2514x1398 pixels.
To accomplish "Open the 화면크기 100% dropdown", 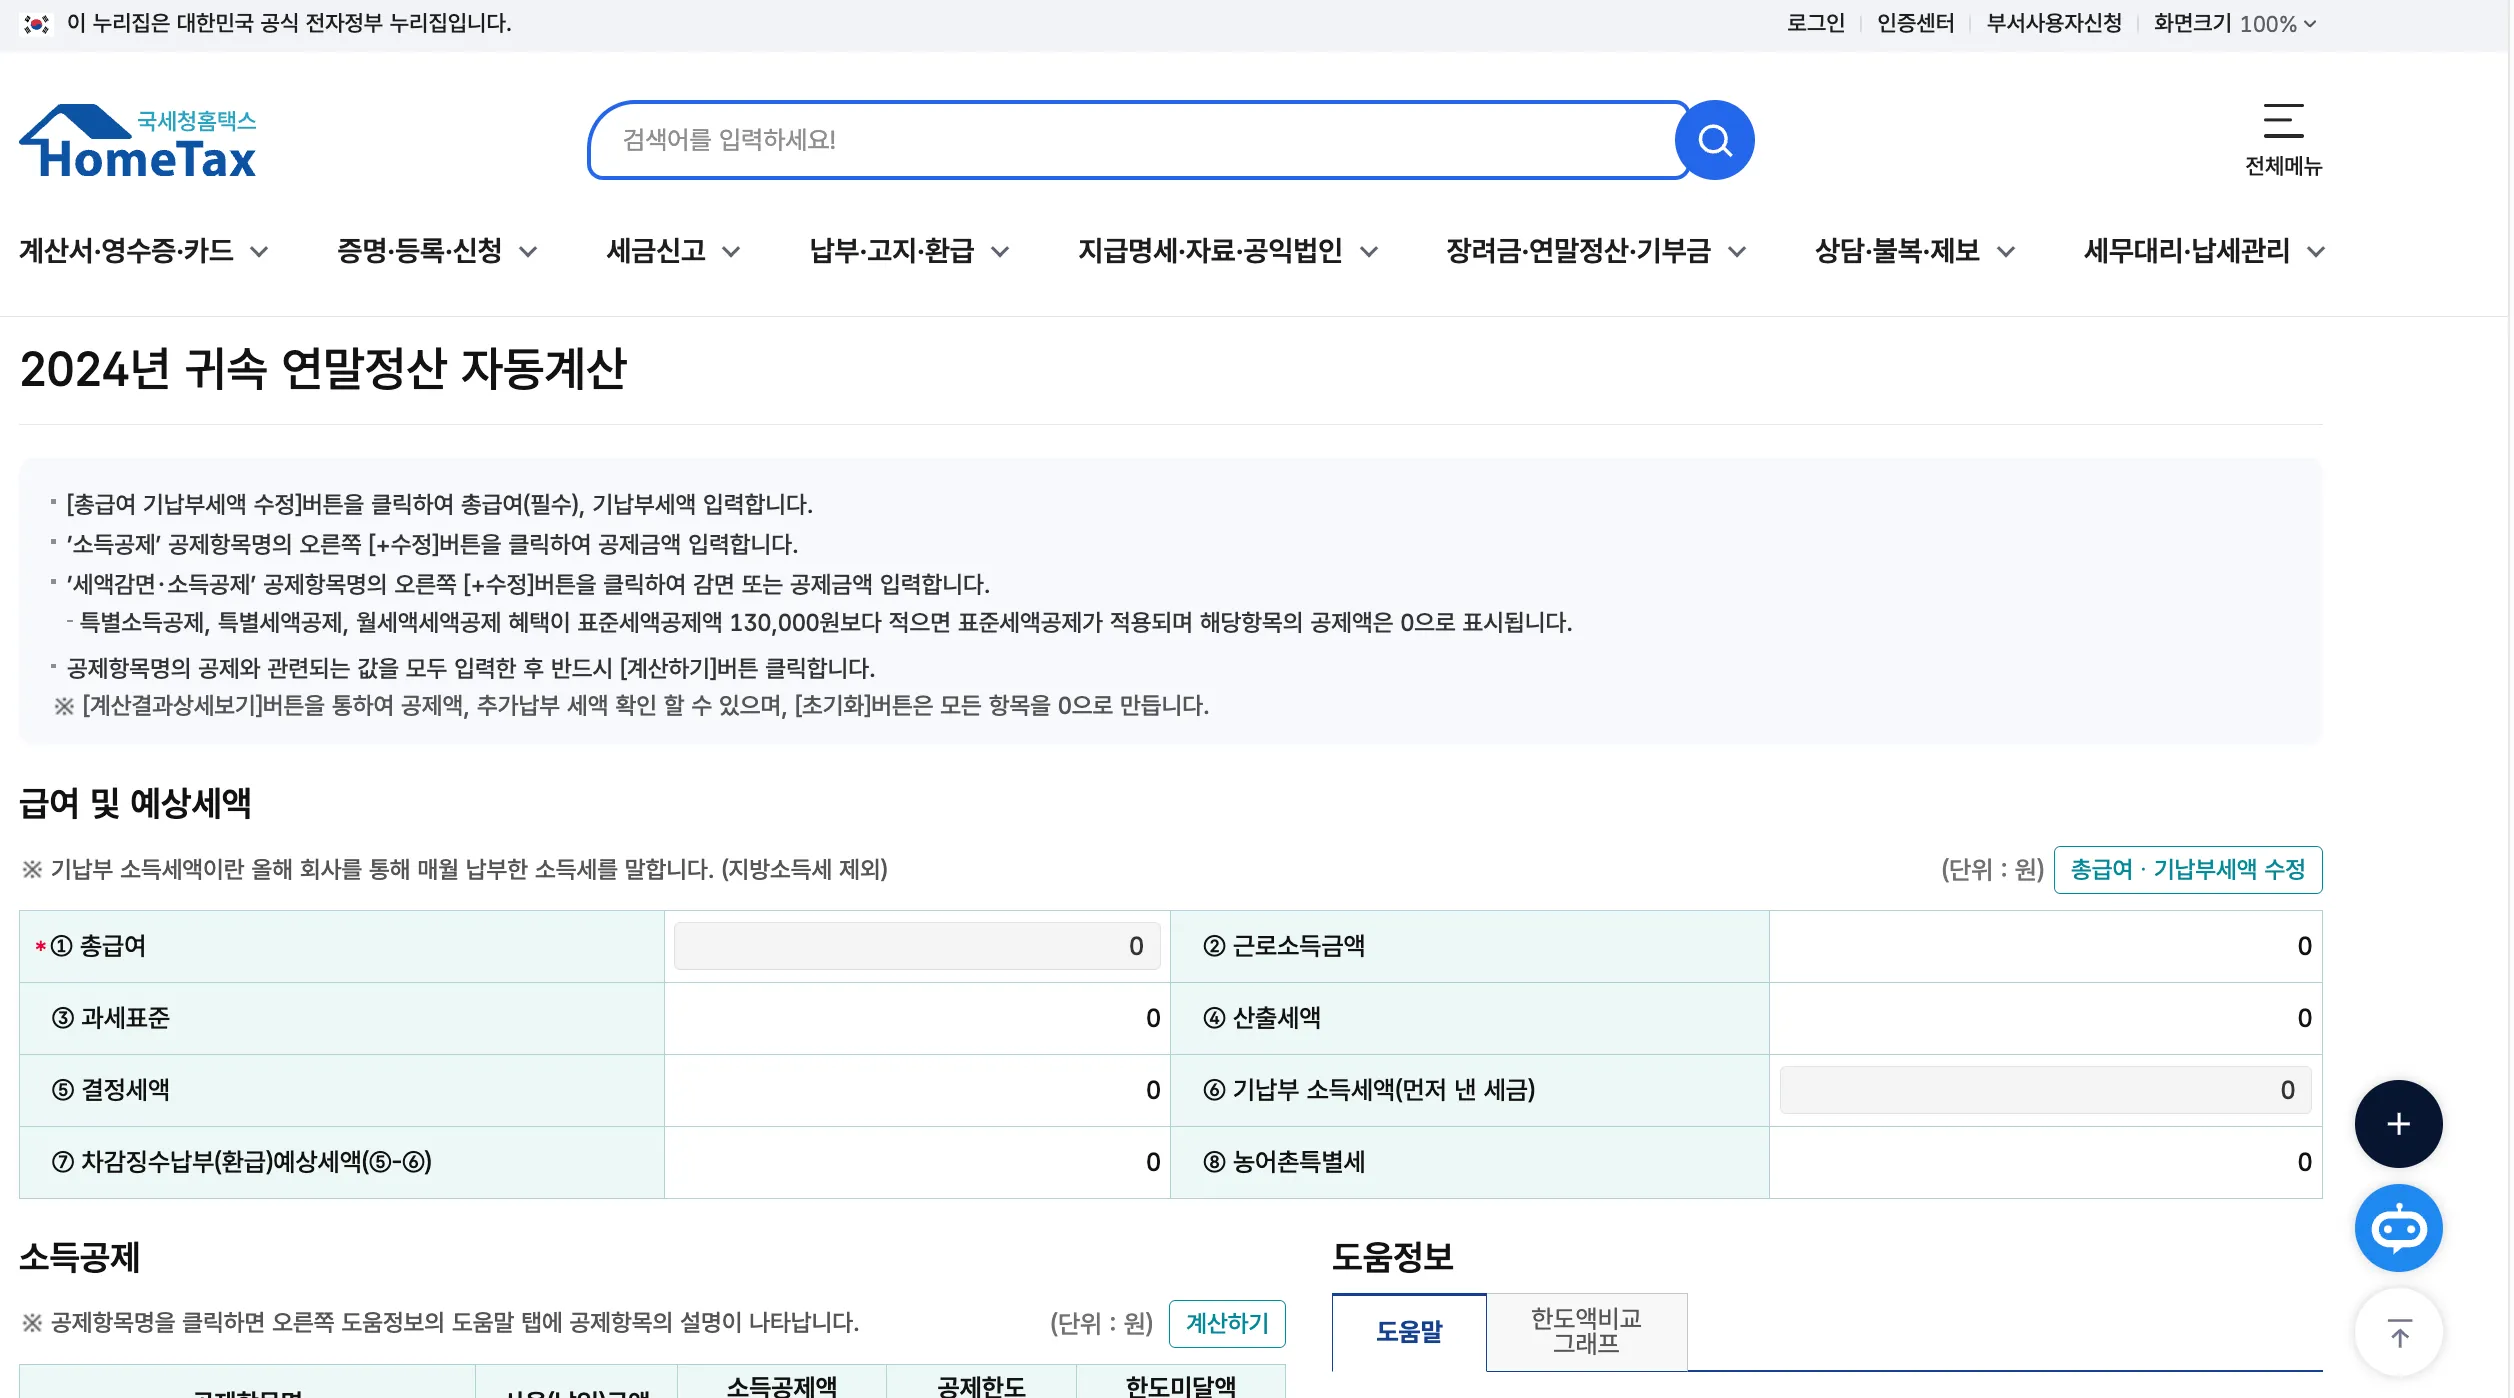I will [x=2232, y=24].
